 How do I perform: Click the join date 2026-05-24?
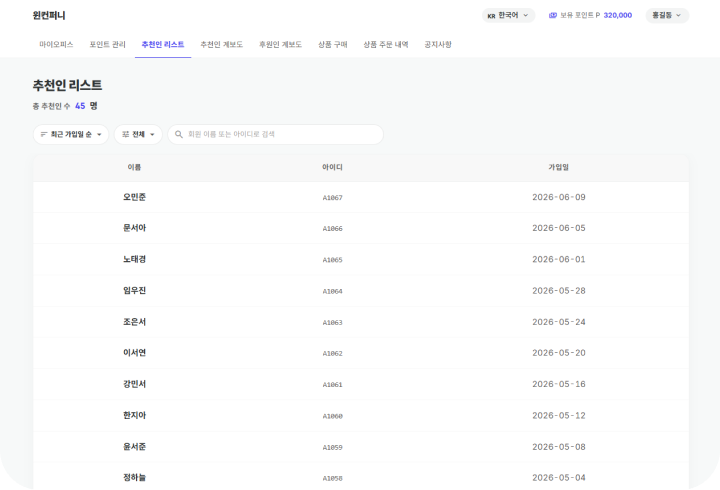[x=559, y=322]
